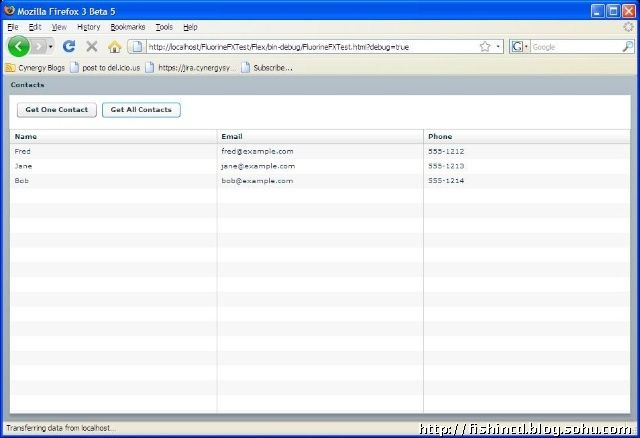This screenshot has height=438, width=640.
Task: Select the Fred row name cell
Action: (113, 151)
